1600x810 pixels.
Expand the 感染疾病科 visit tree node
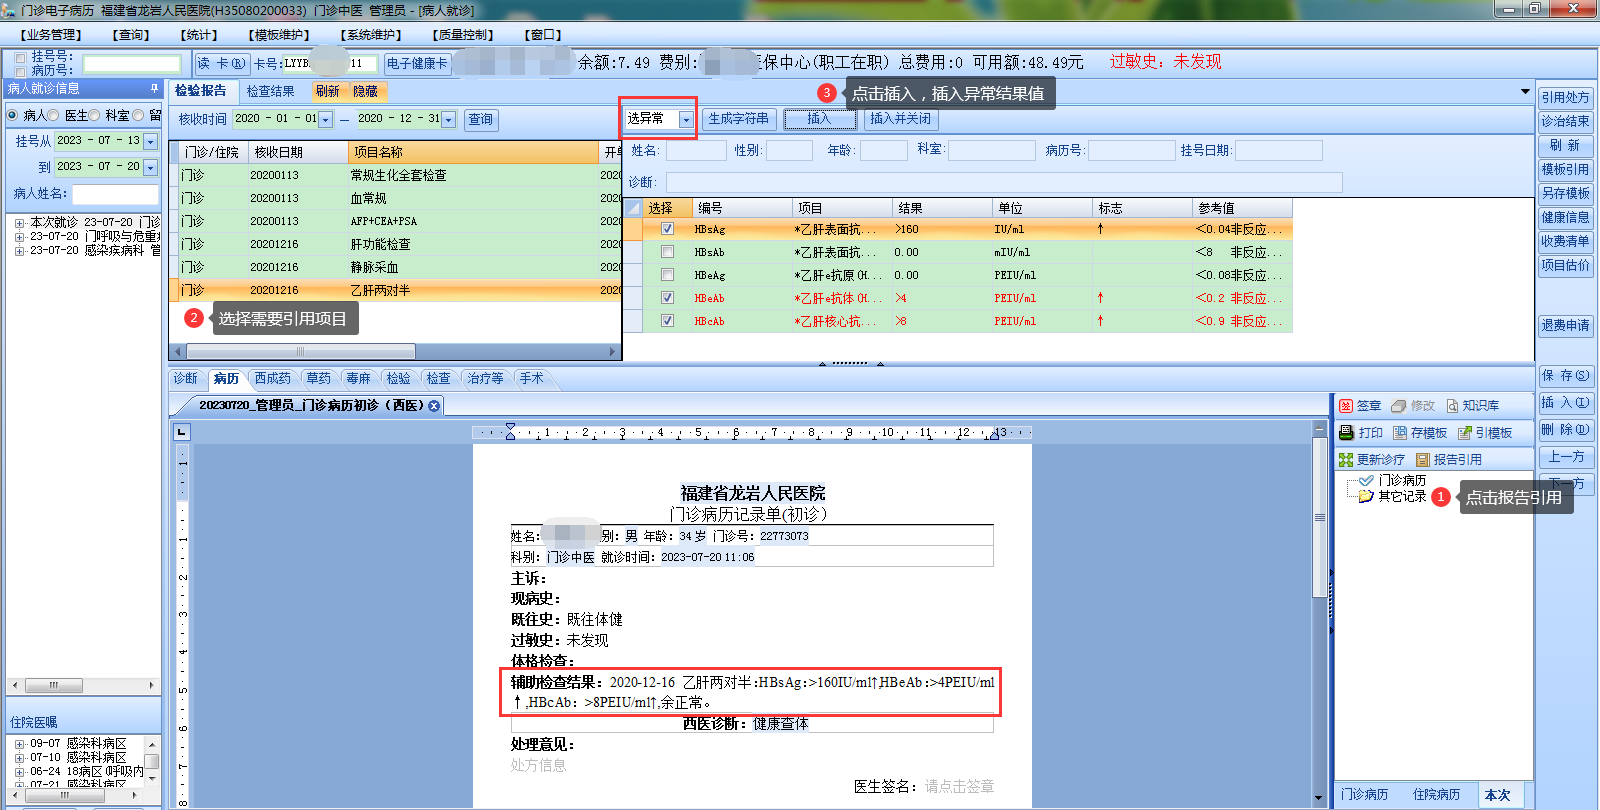(x=20, y=251)
